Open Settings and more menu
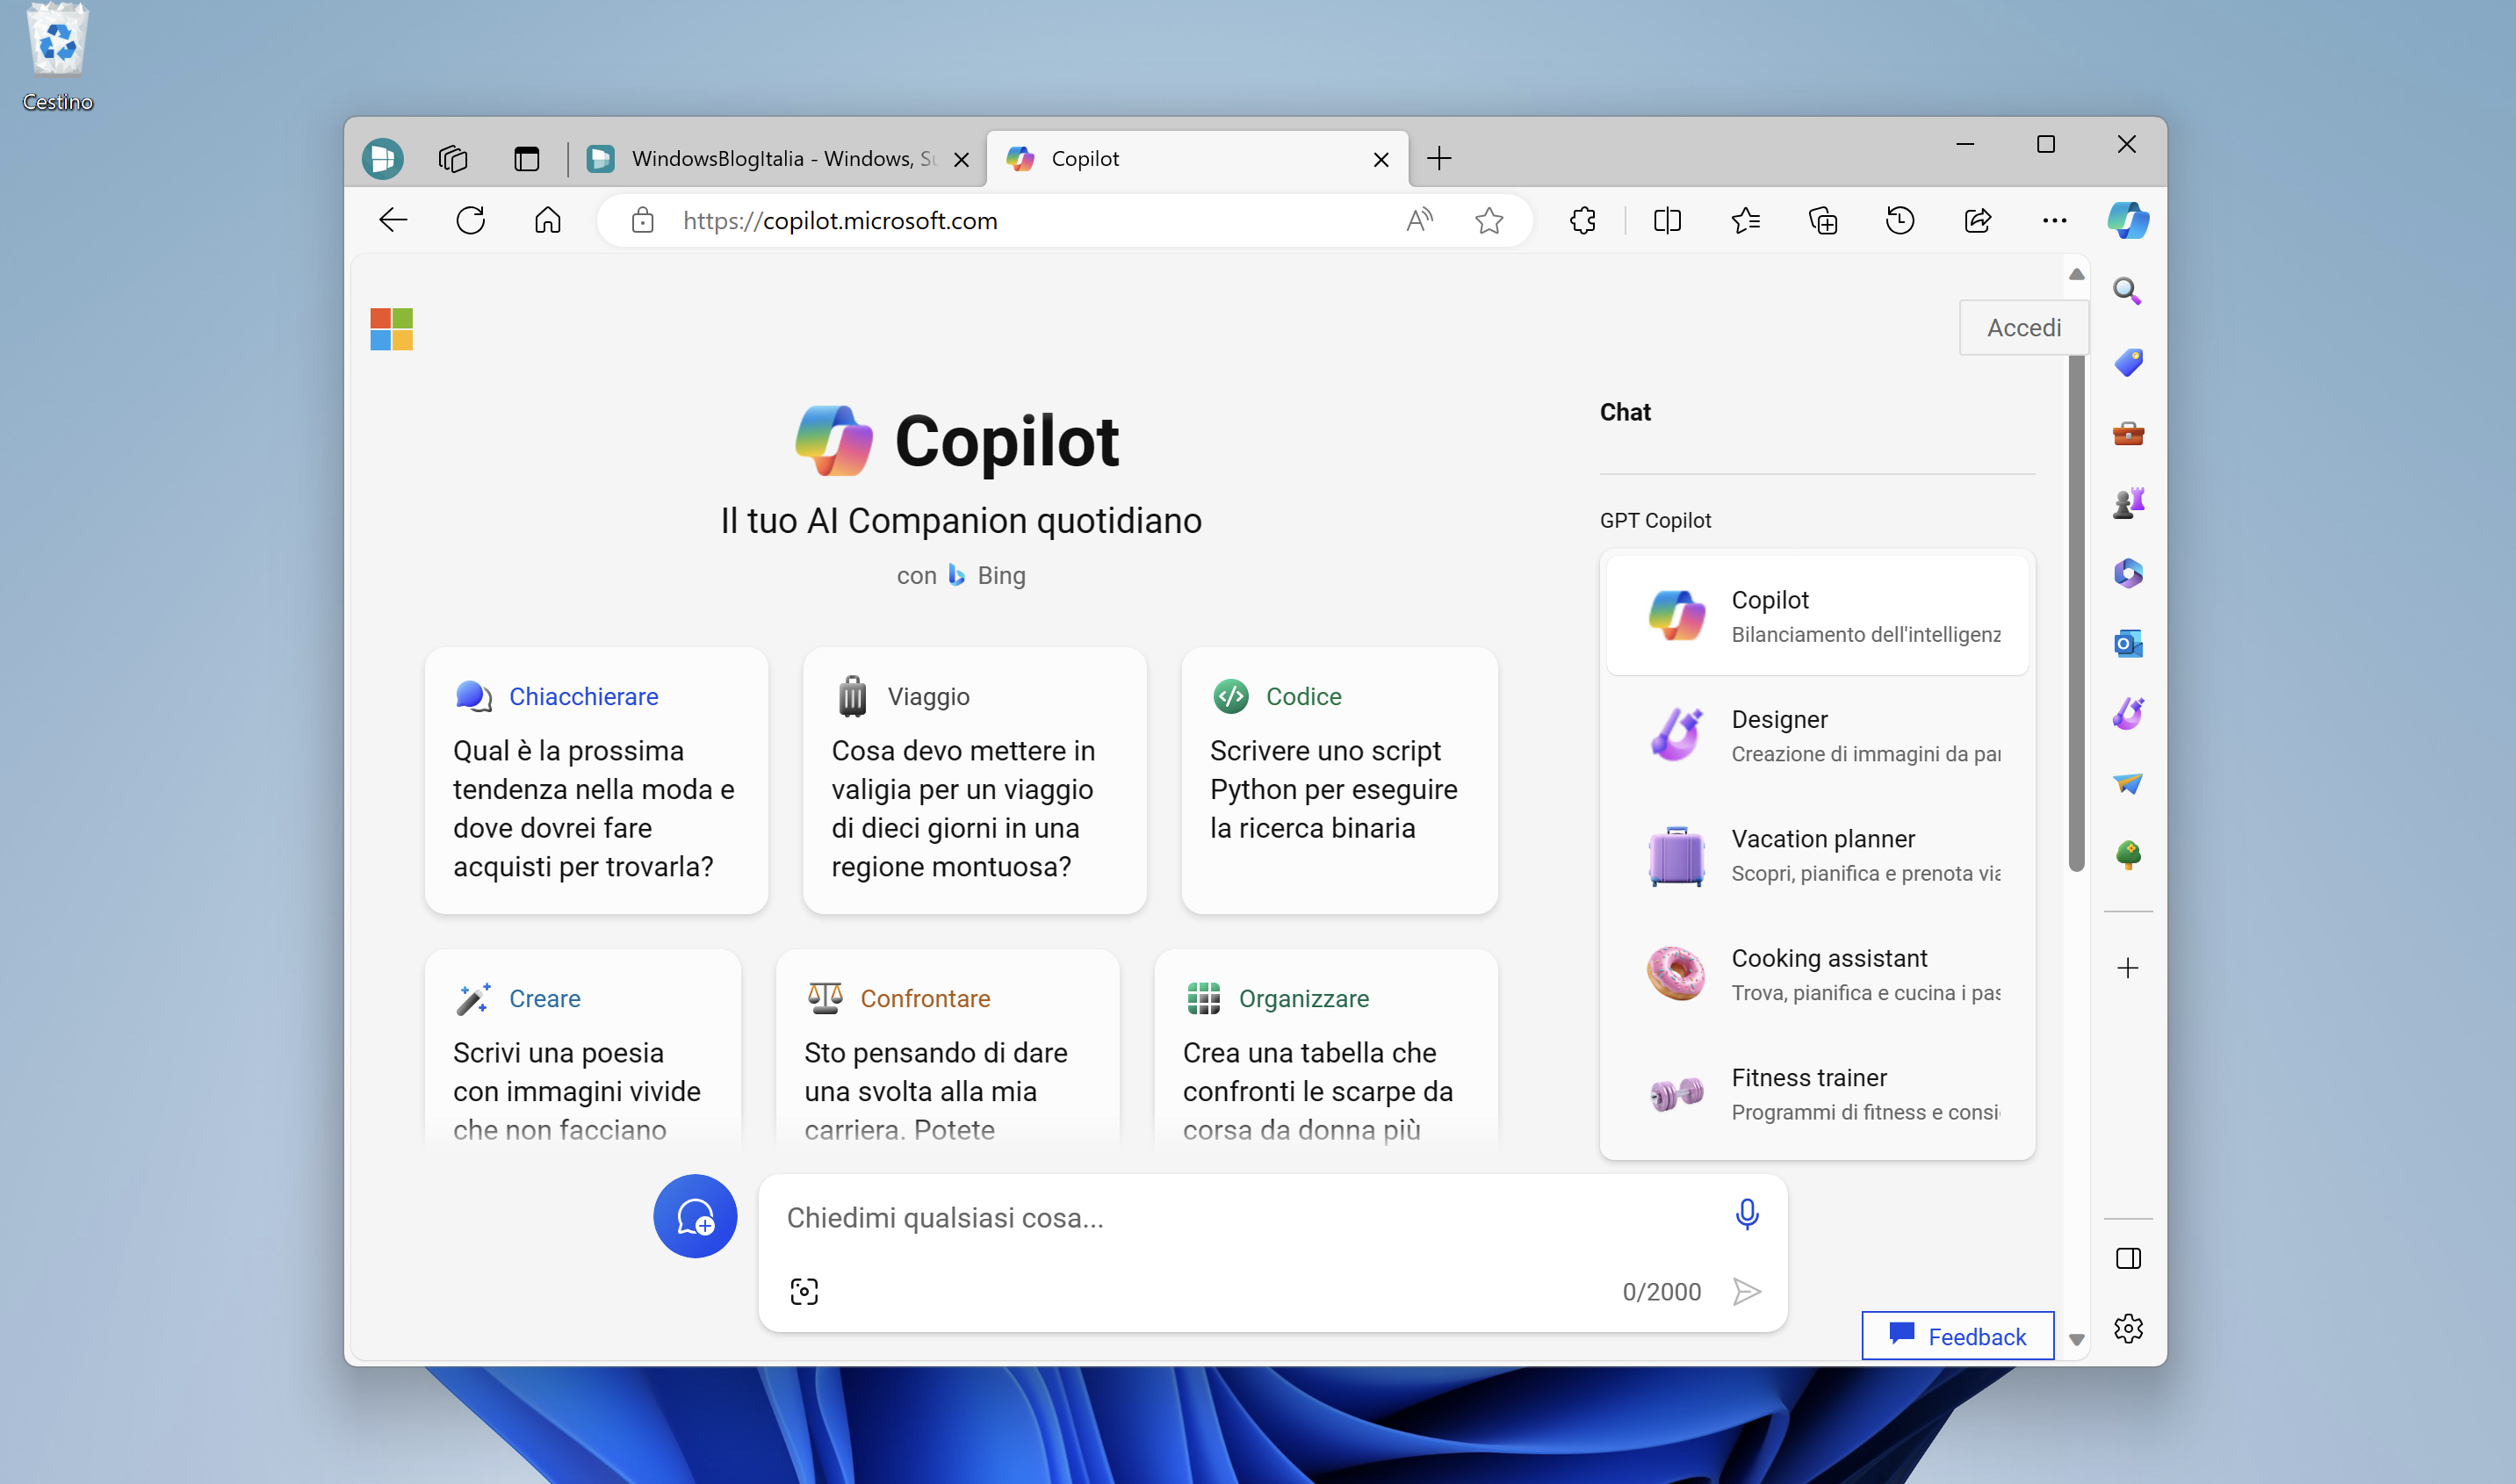The width and height of the screenshot is (2516, 1484). click(2055, 220)
